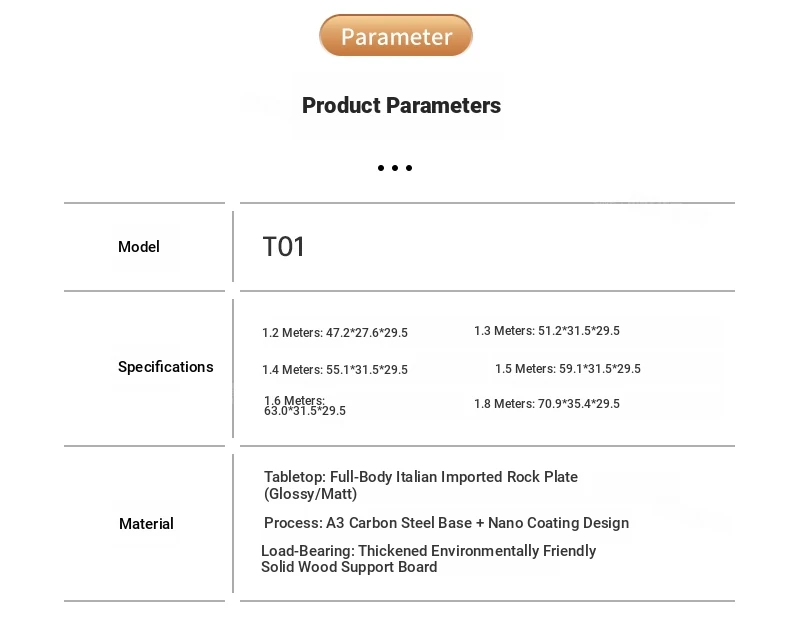Click the three dots indicator
The height and width of the screenshot is (619, 790).
[395, 168]
